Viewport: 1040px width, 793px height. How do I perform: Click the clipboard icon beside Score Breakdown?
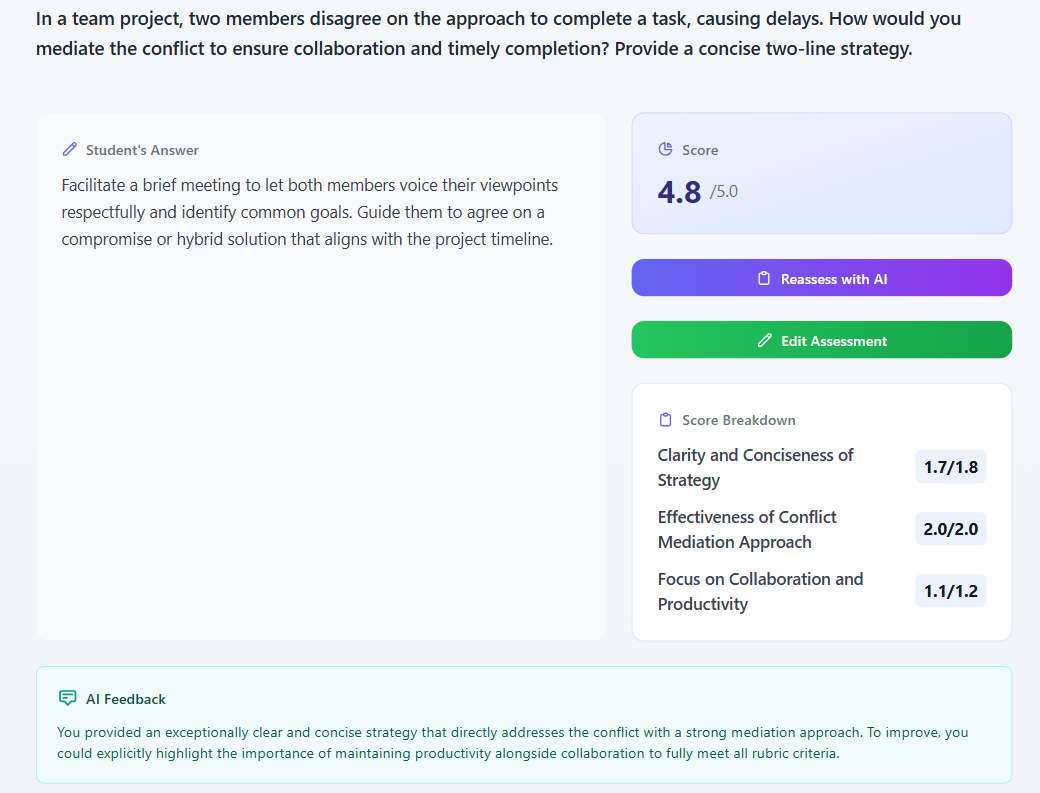click(x=665, y=420)
